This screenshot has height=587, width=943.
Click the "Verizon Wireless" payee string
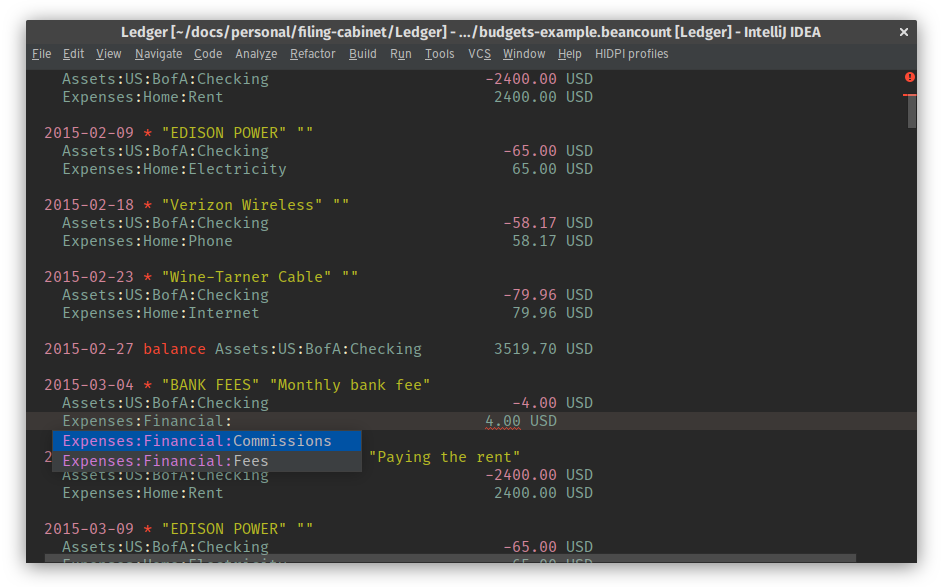coord(242,205)
